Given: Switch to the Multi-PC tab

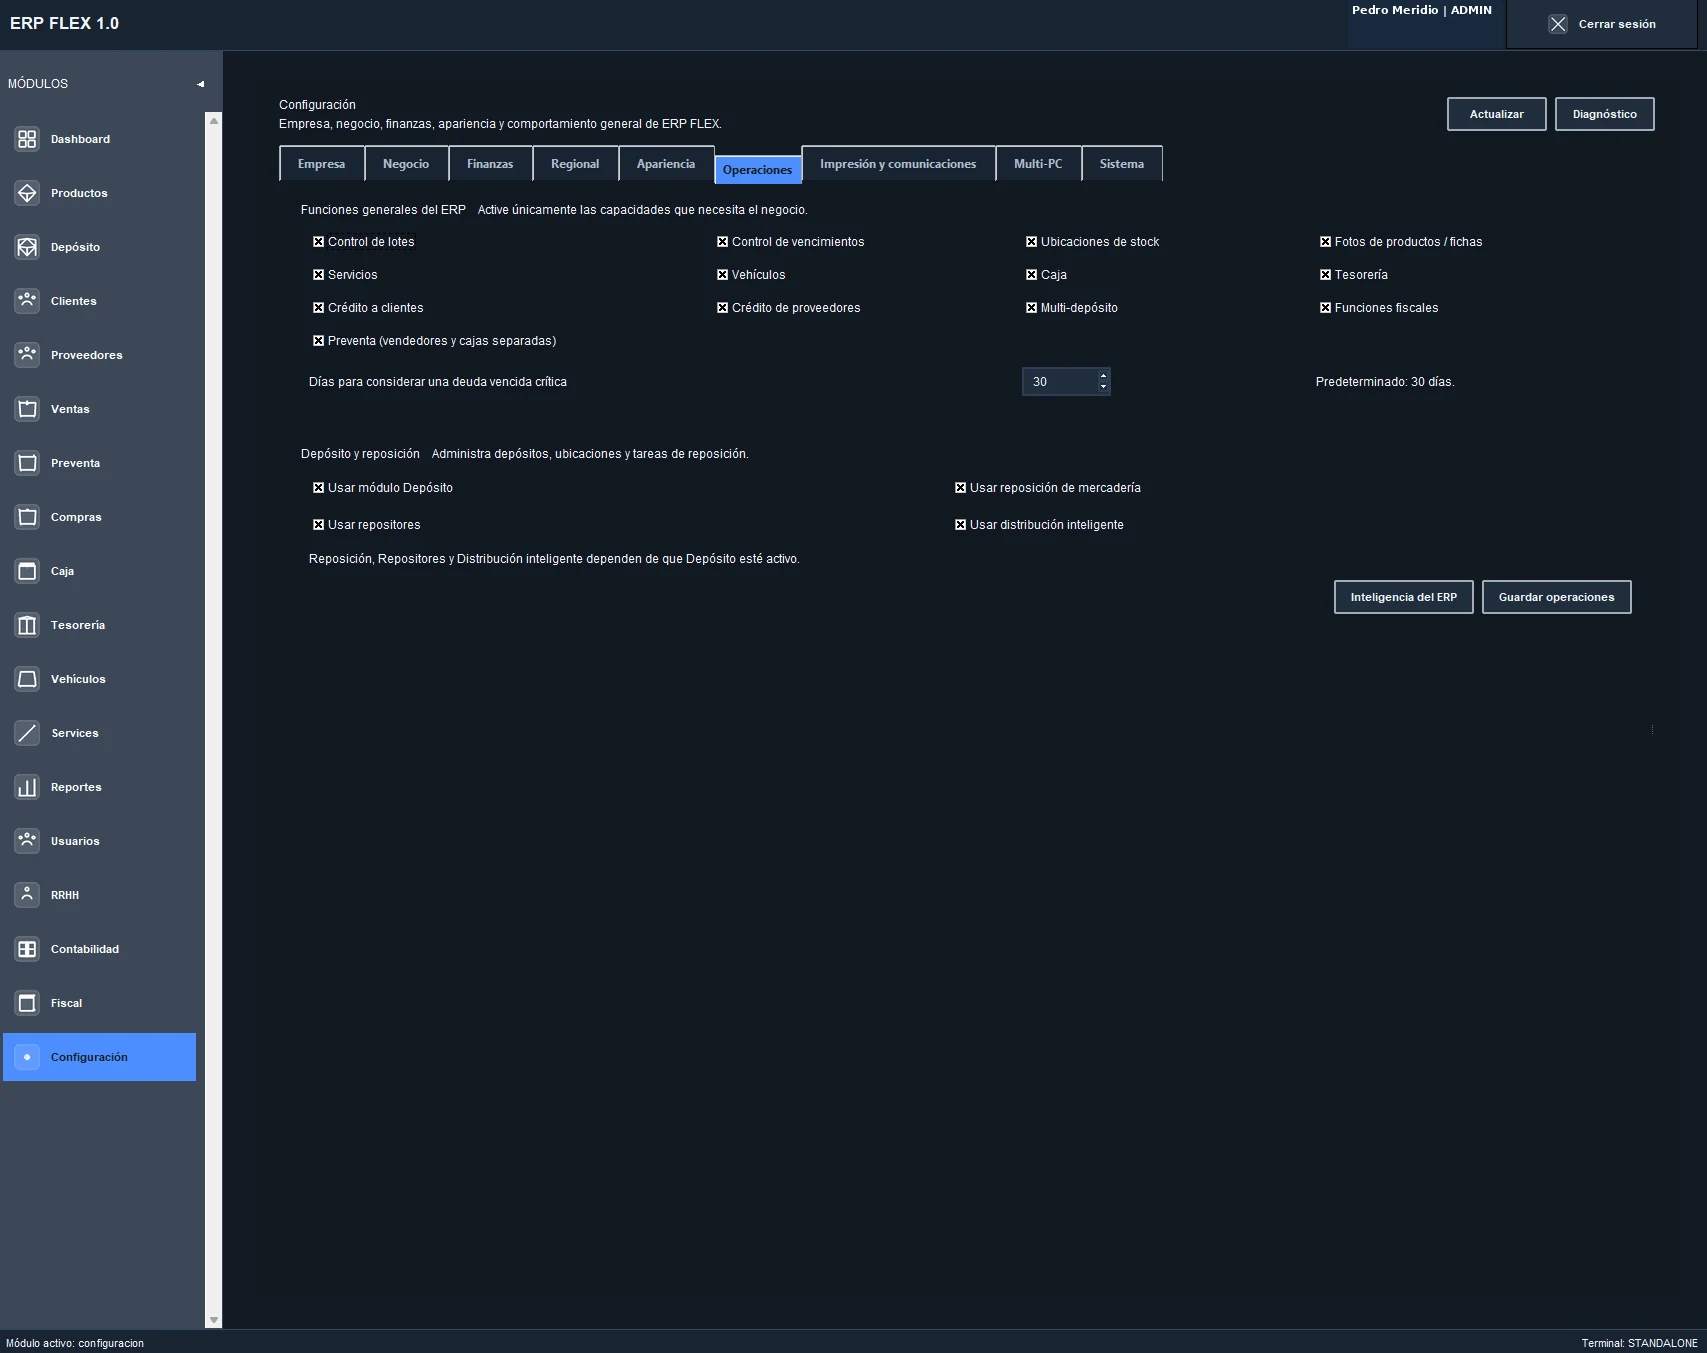Looking at the screenshot, I should [x=1038, y=164].
